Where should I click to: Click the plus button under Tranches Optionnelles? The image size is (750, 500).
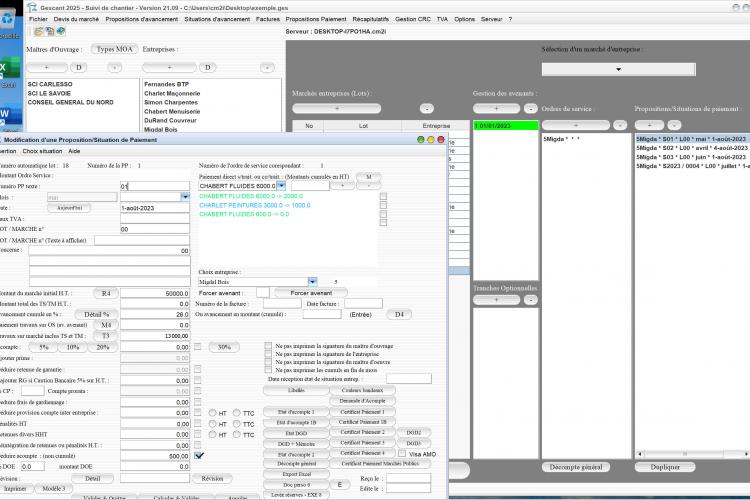496,300
